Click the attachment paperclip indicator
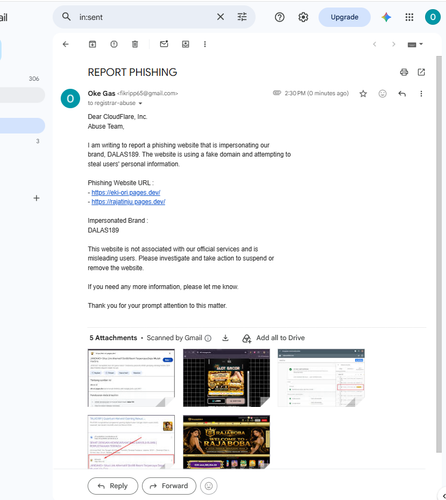 (277, 93)
